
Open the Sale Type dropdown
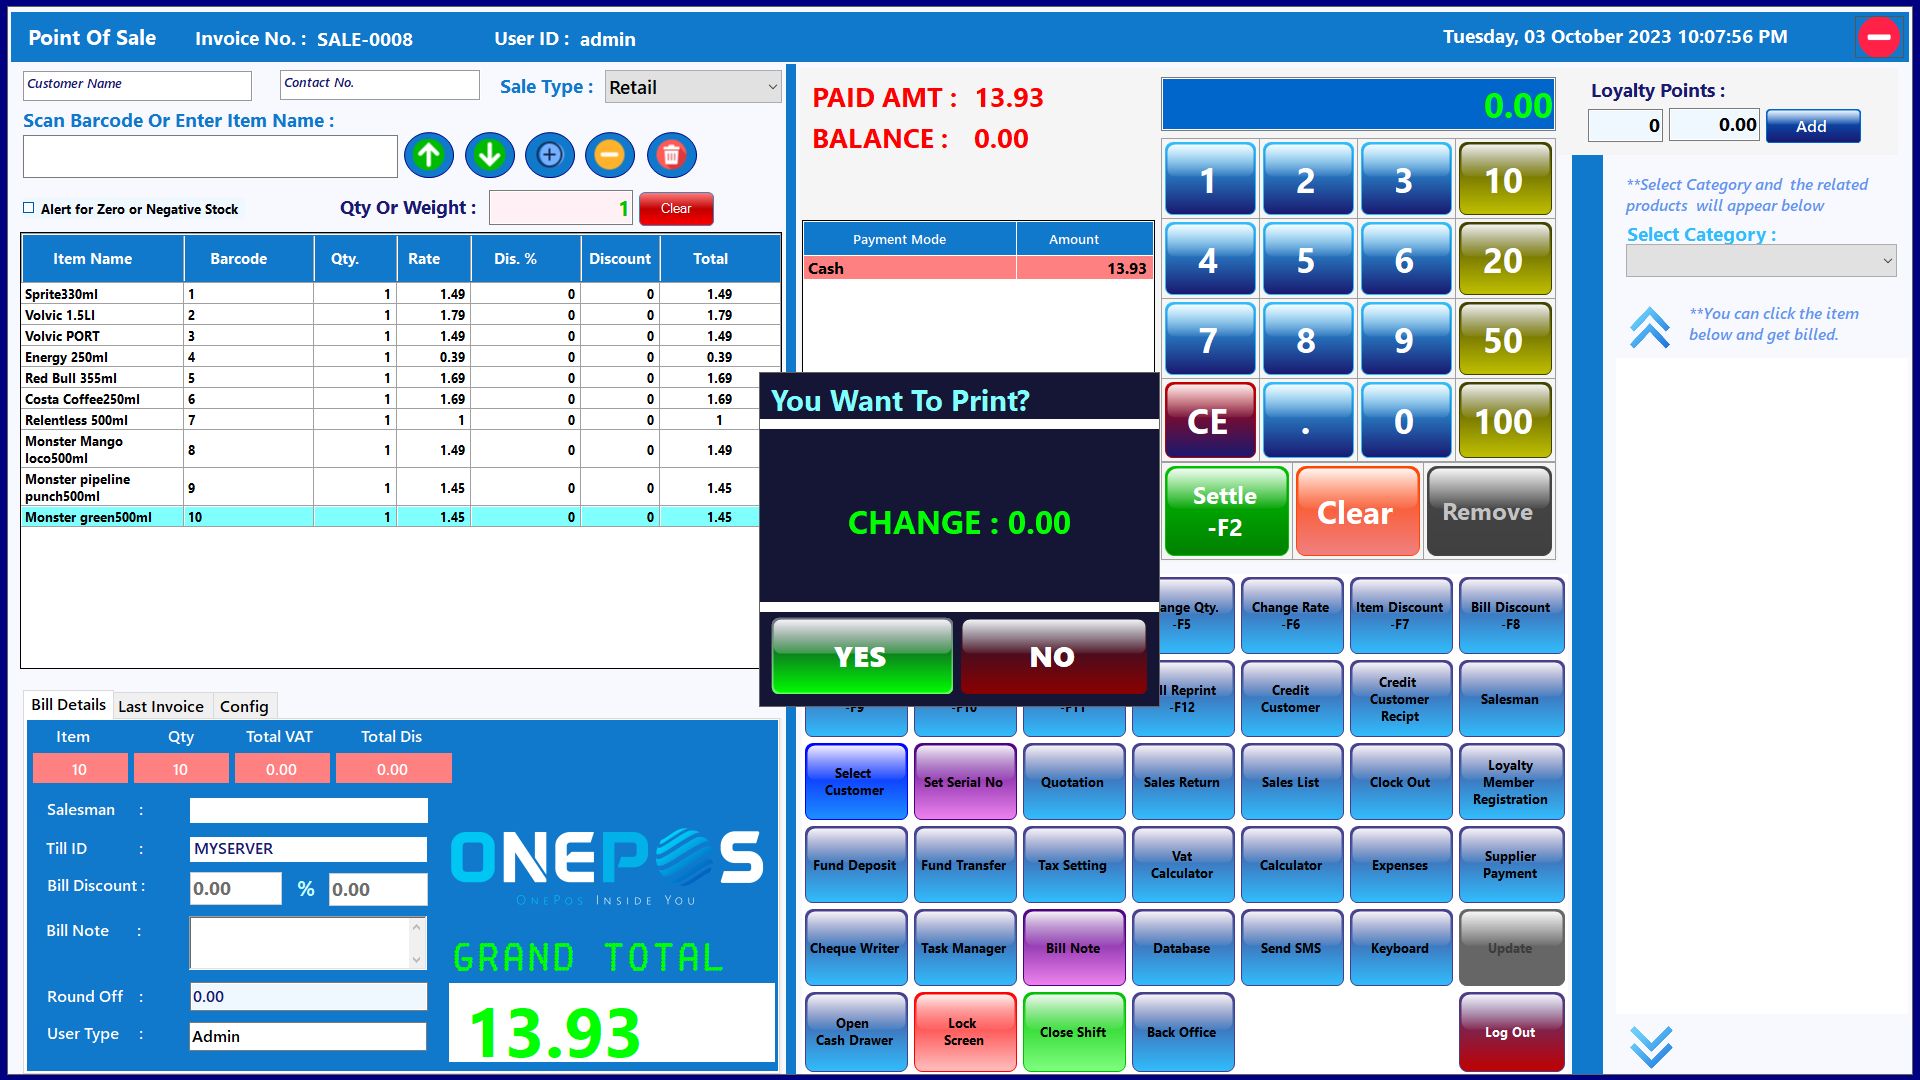click(693, 87)
